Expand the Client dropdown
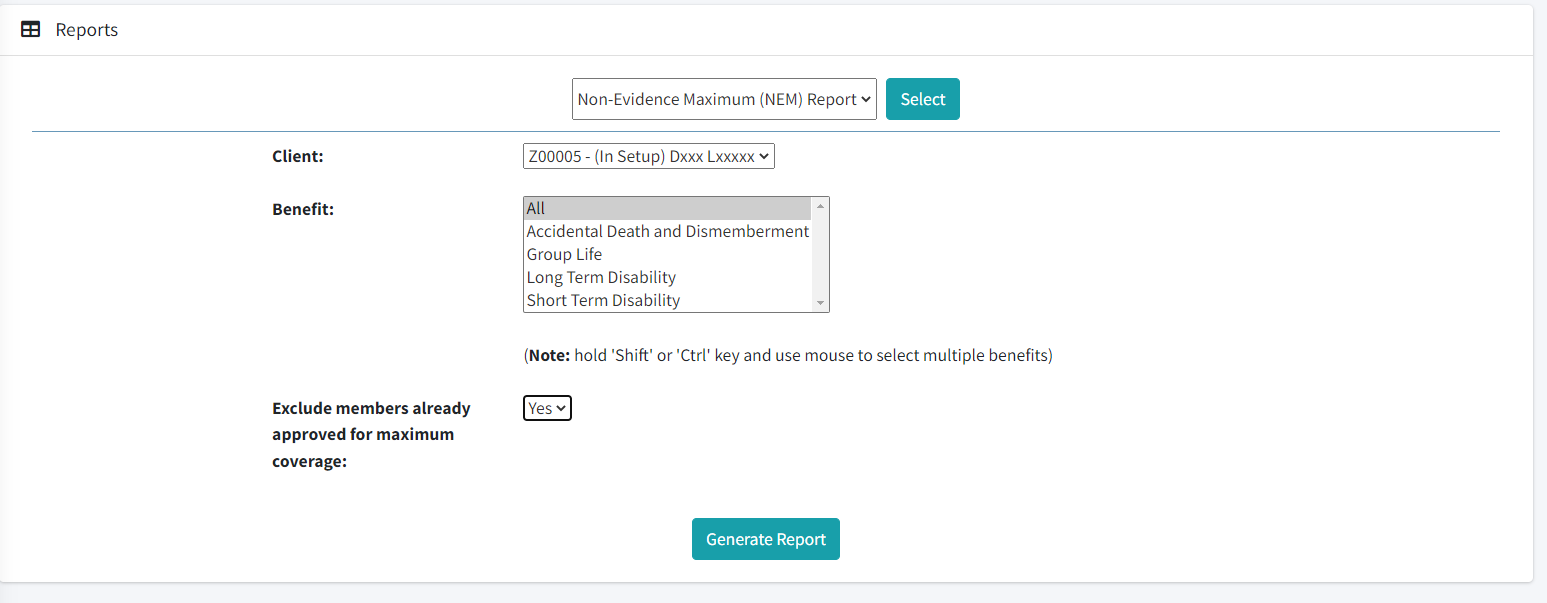Image resolution: width=1547 pixels, height=603 pixels. 648,156
